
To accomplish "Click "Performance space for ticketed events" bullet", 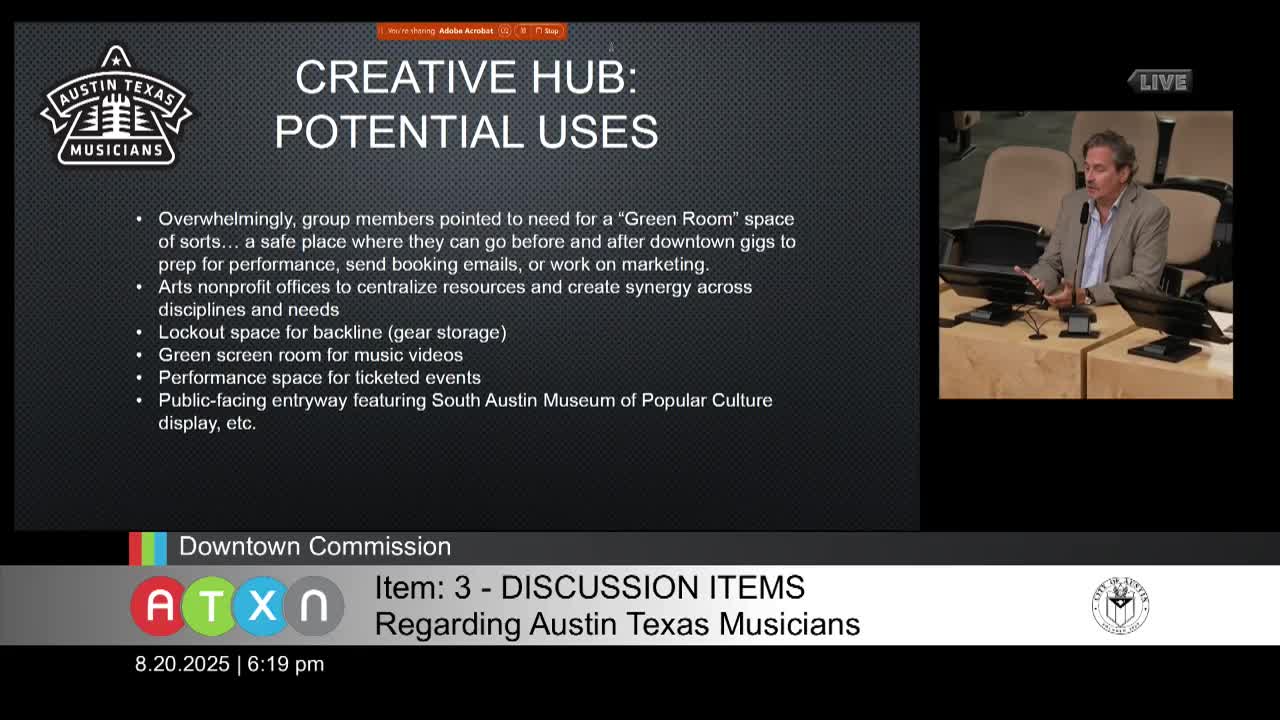I will click(x=319, y=377).
